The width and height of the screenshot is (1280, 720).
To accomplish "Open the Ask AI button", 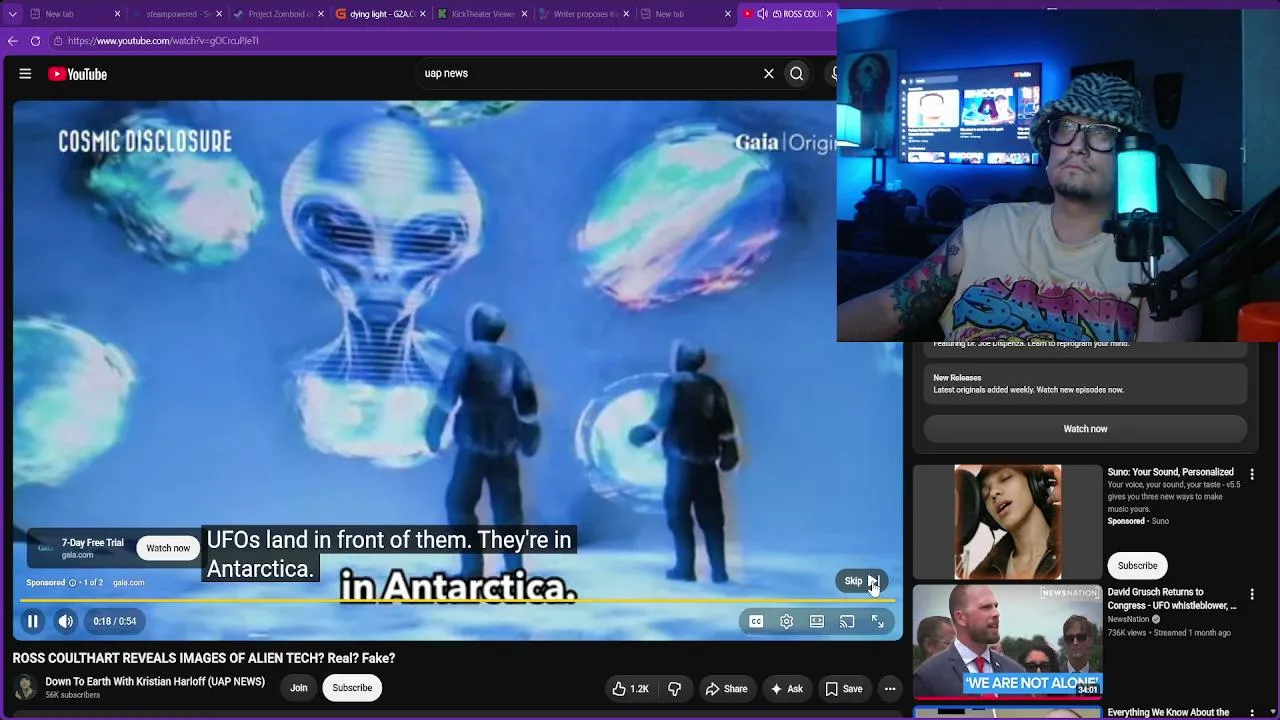I will [x=786, y=689].
